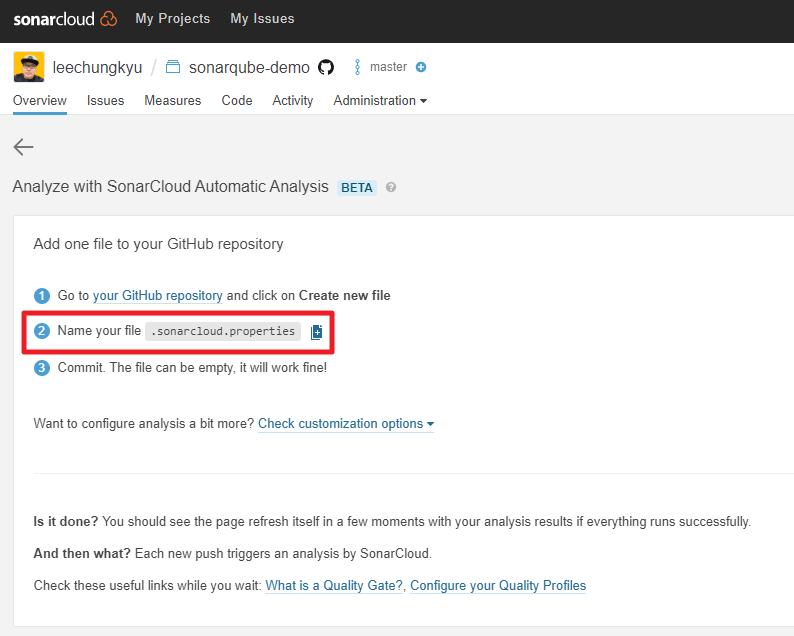Switch to the Overview tab
Image resolution: width=794 pixels, height=636 pixels.
pos(39,100)
